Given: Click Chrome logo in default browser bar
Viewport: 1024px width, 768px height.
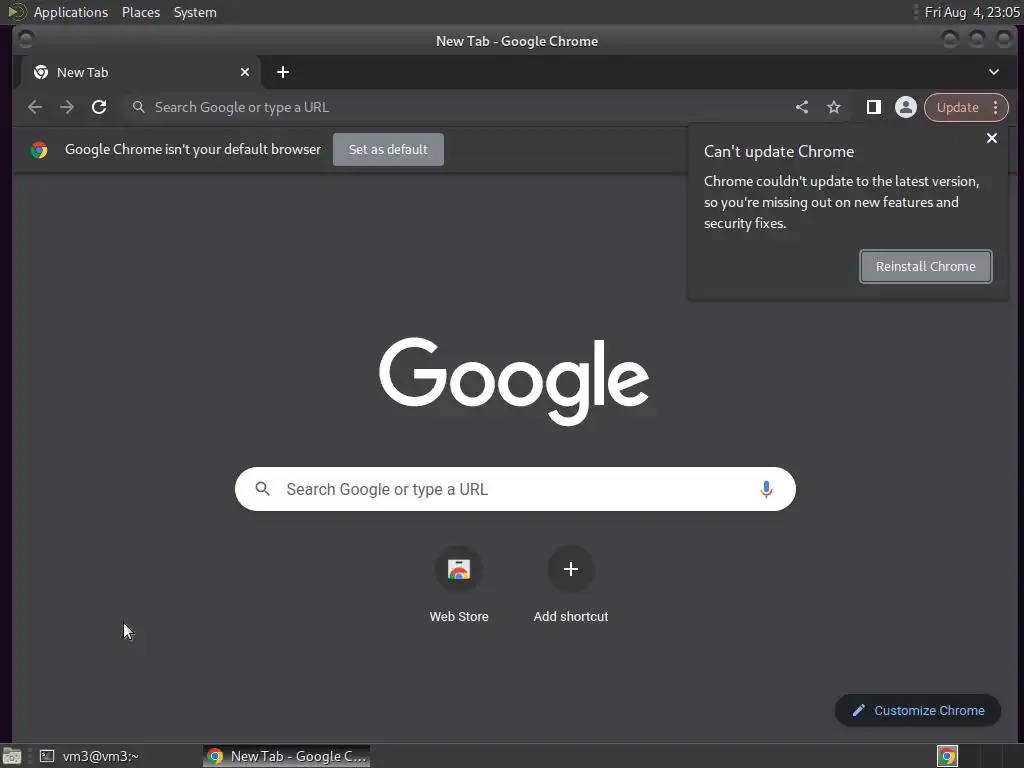Looking at the screenshot, I should 39,150.
